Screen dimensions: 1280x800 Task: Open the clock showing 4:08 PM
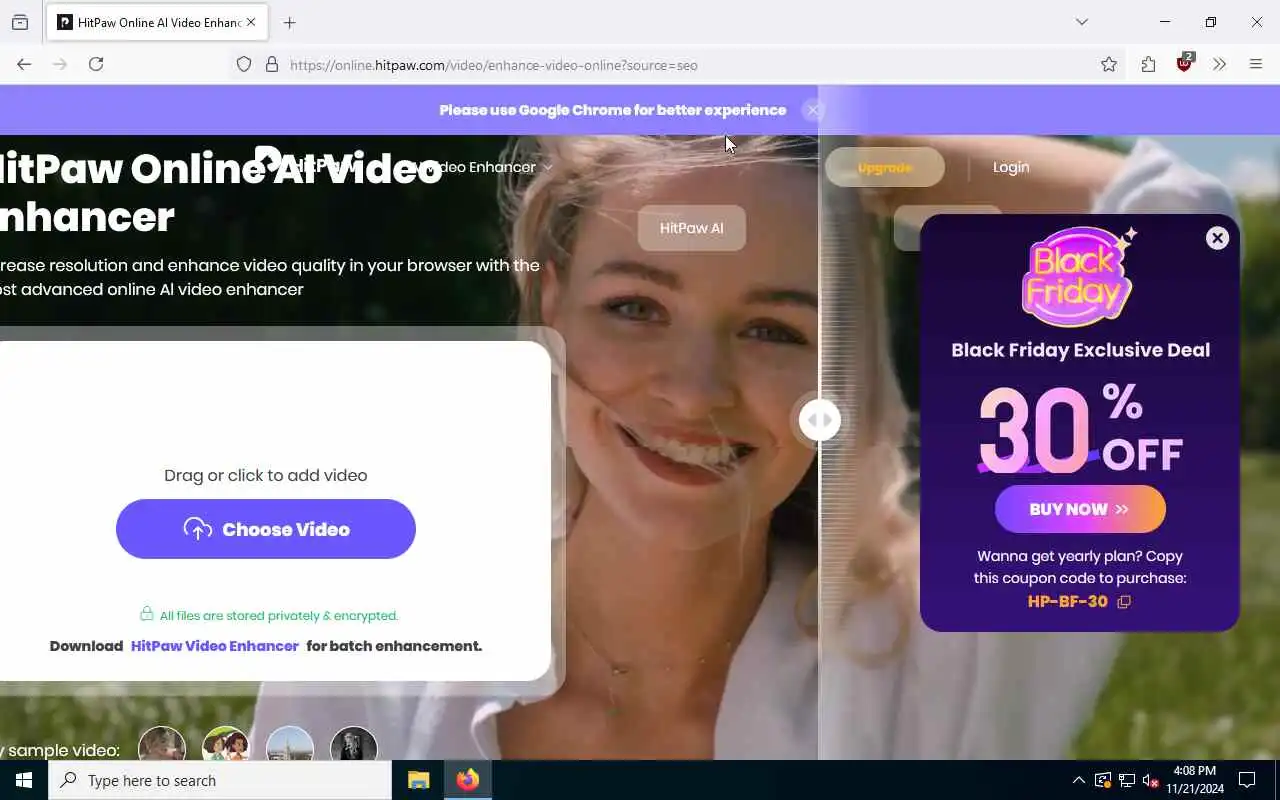click(1194, 780)
